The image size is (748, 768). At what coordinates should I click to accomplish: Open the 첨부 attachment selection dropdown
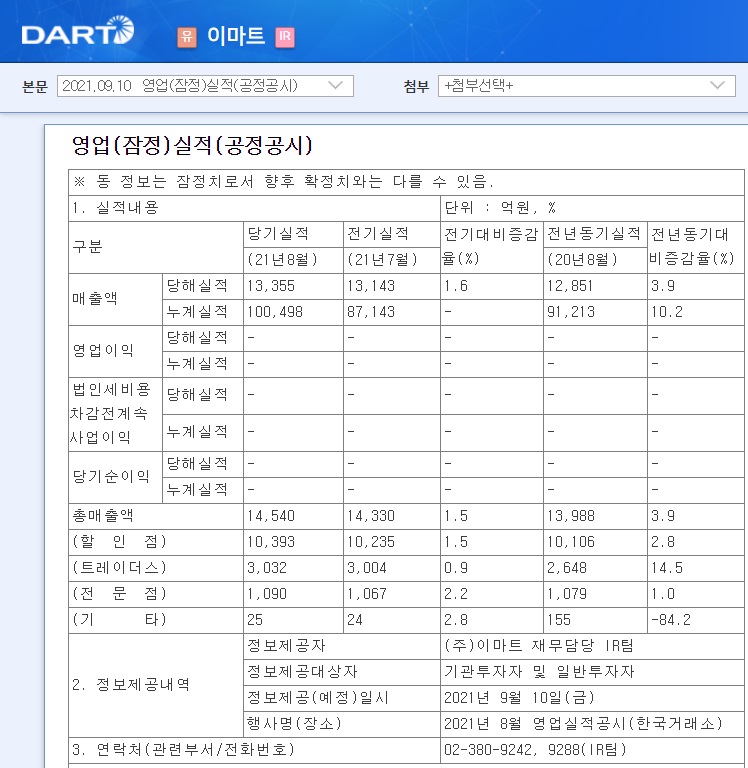[587, 86]
